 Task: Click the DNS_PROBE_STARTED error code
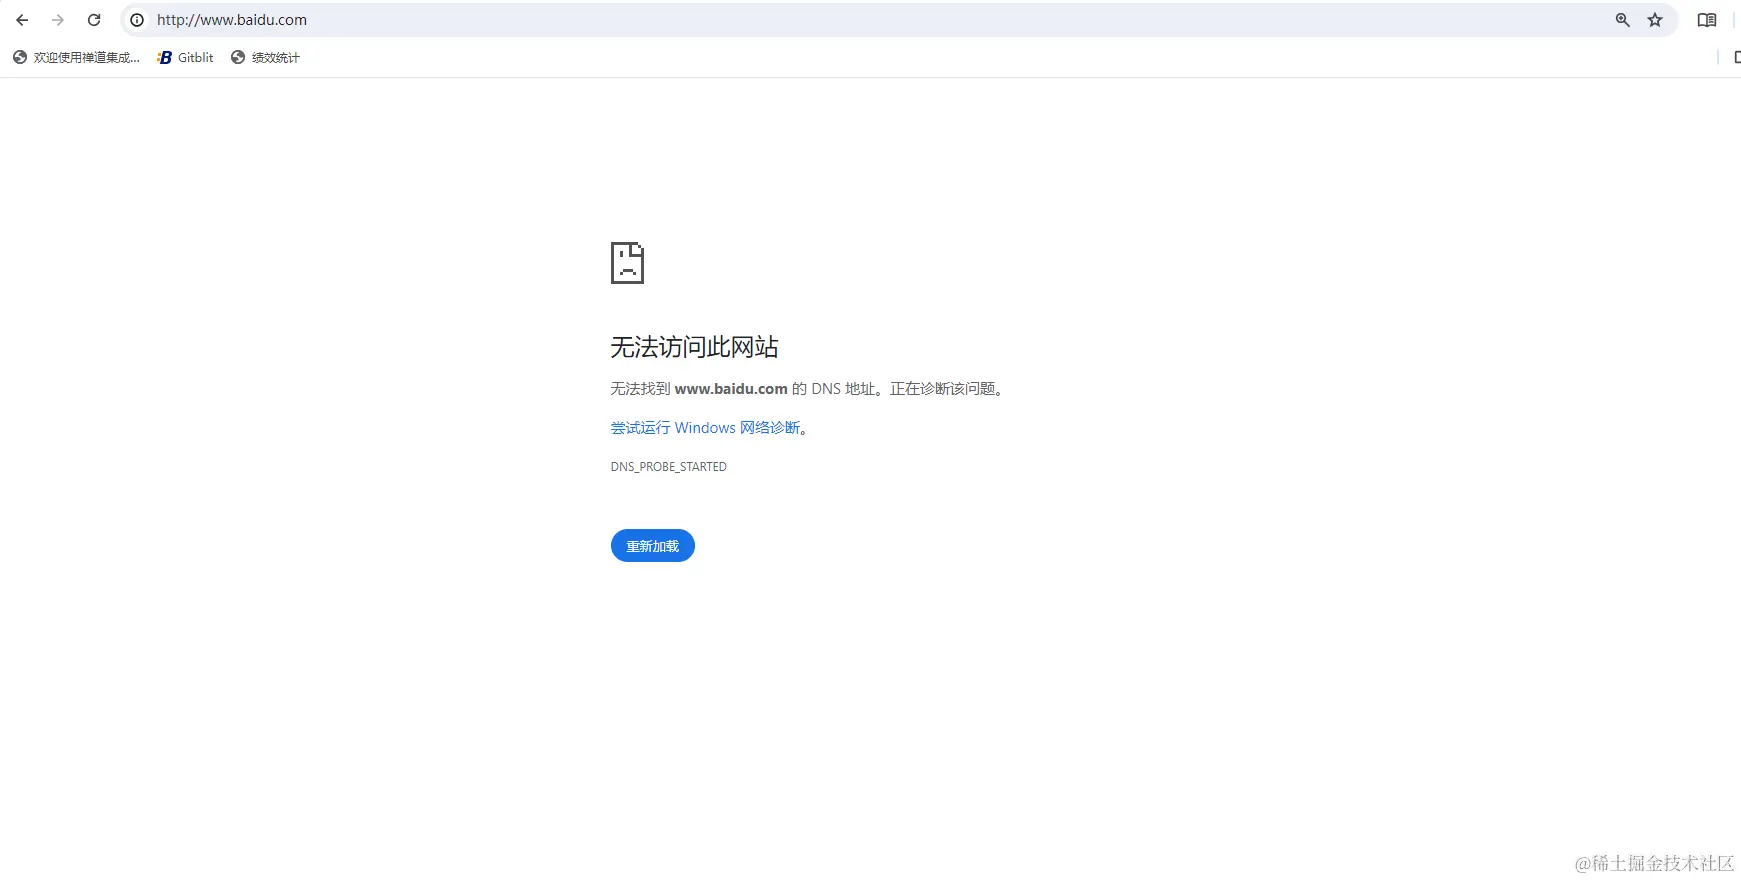(x=669, y=467)
